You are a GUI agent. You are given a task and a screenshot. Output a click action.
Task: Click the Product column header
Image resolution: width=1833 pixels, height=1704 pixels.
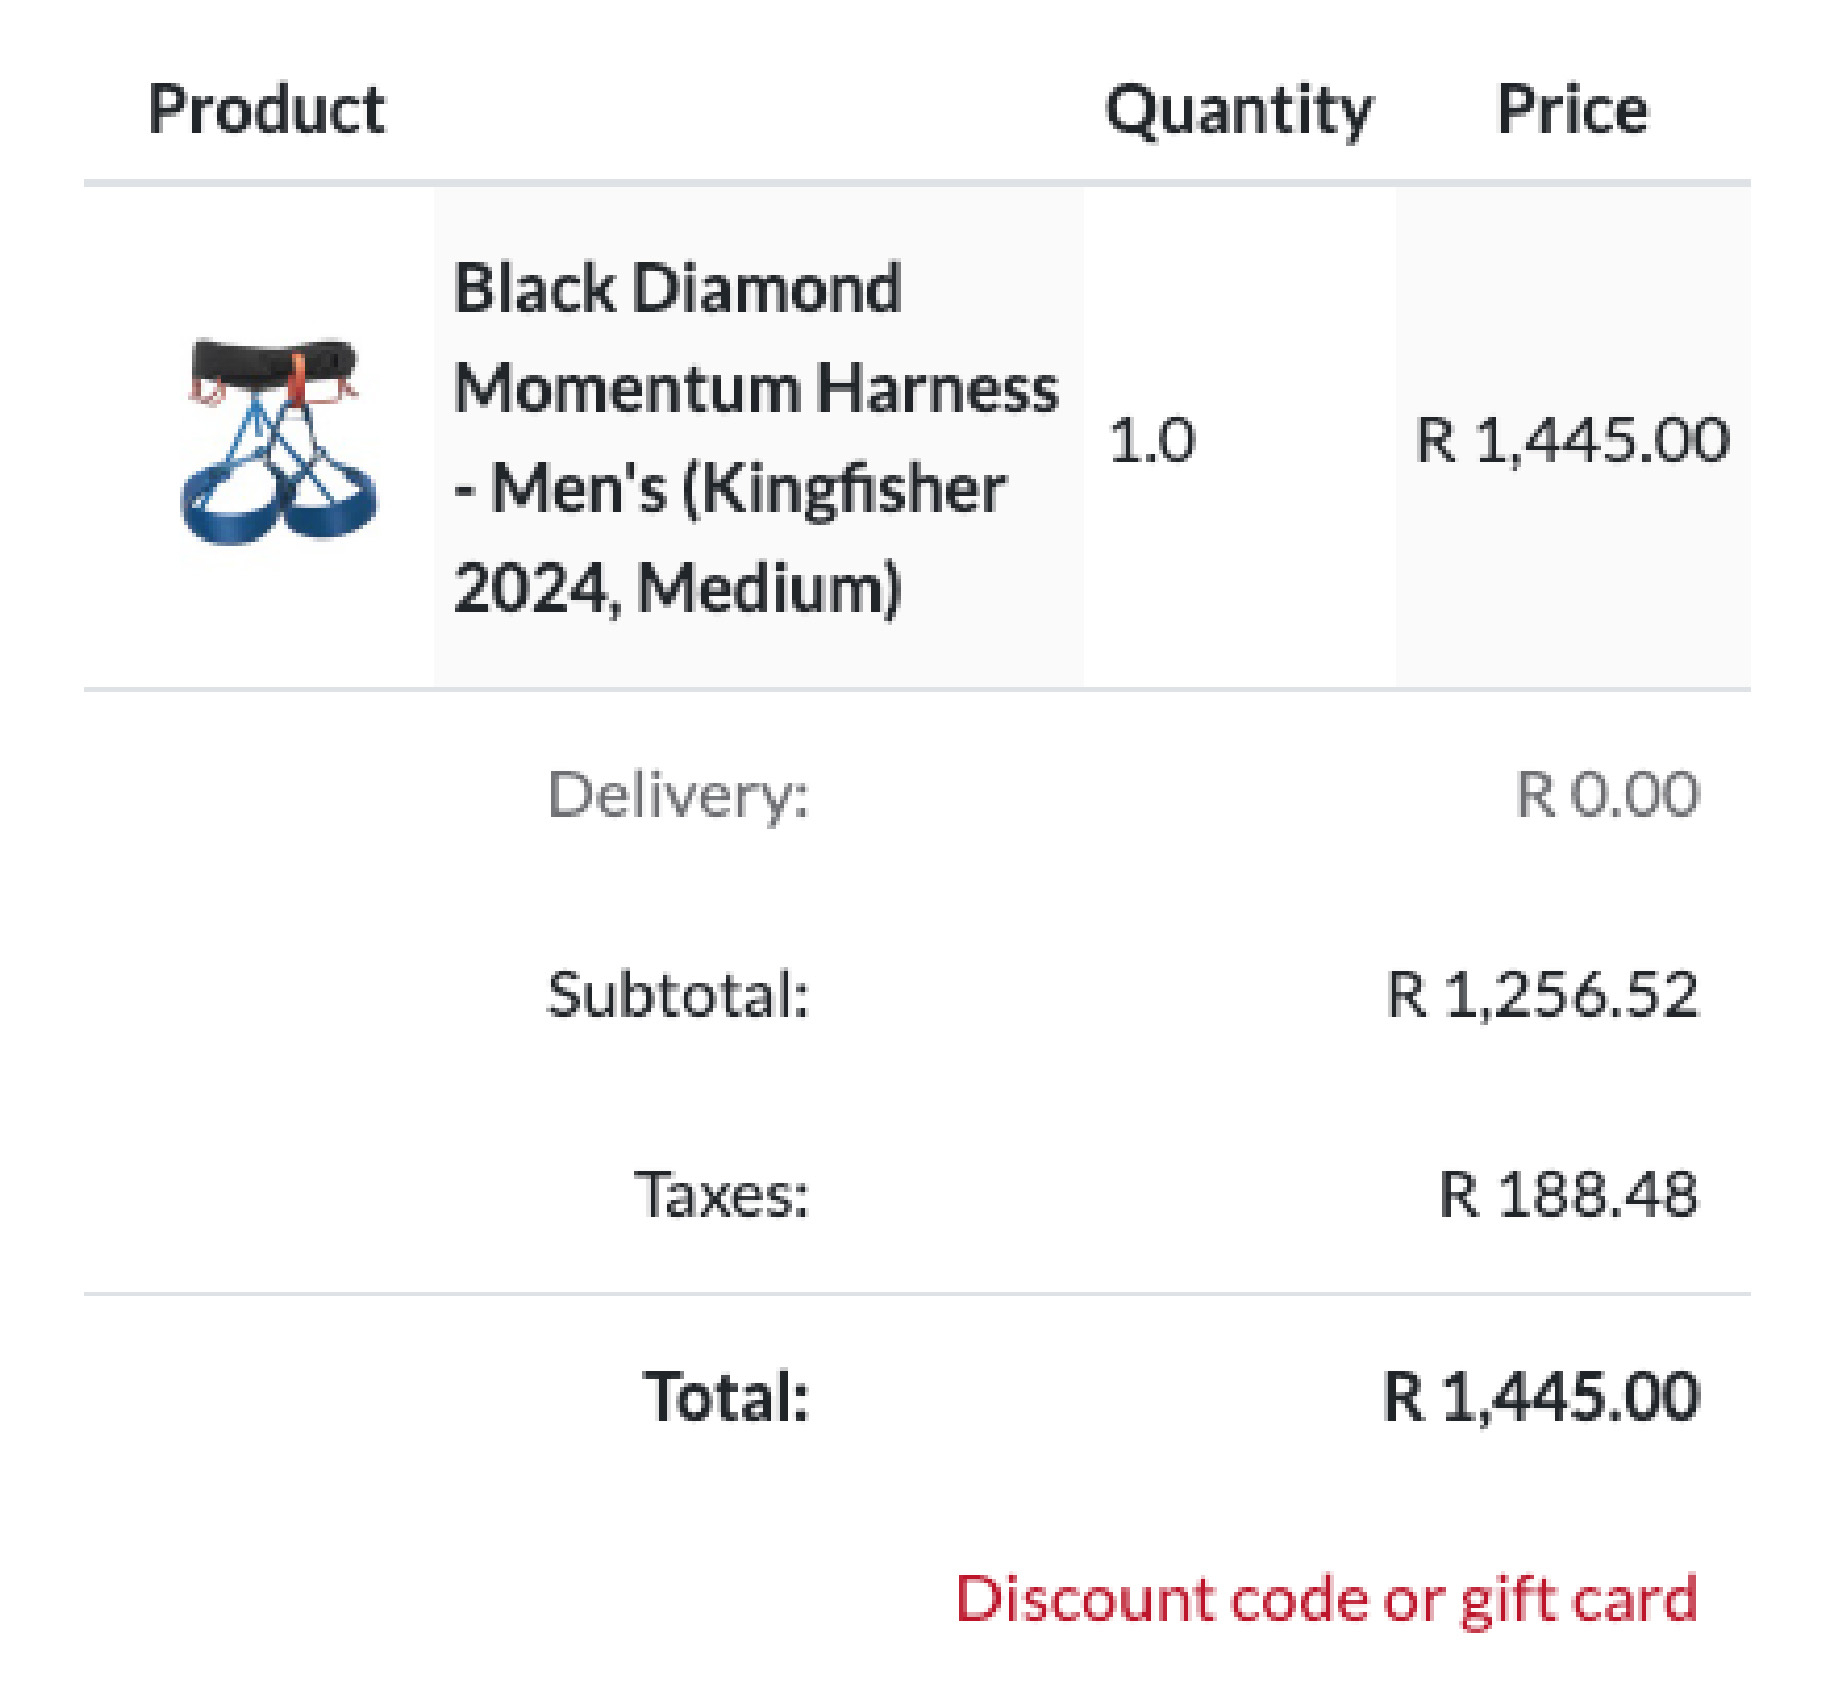[266, 109]
